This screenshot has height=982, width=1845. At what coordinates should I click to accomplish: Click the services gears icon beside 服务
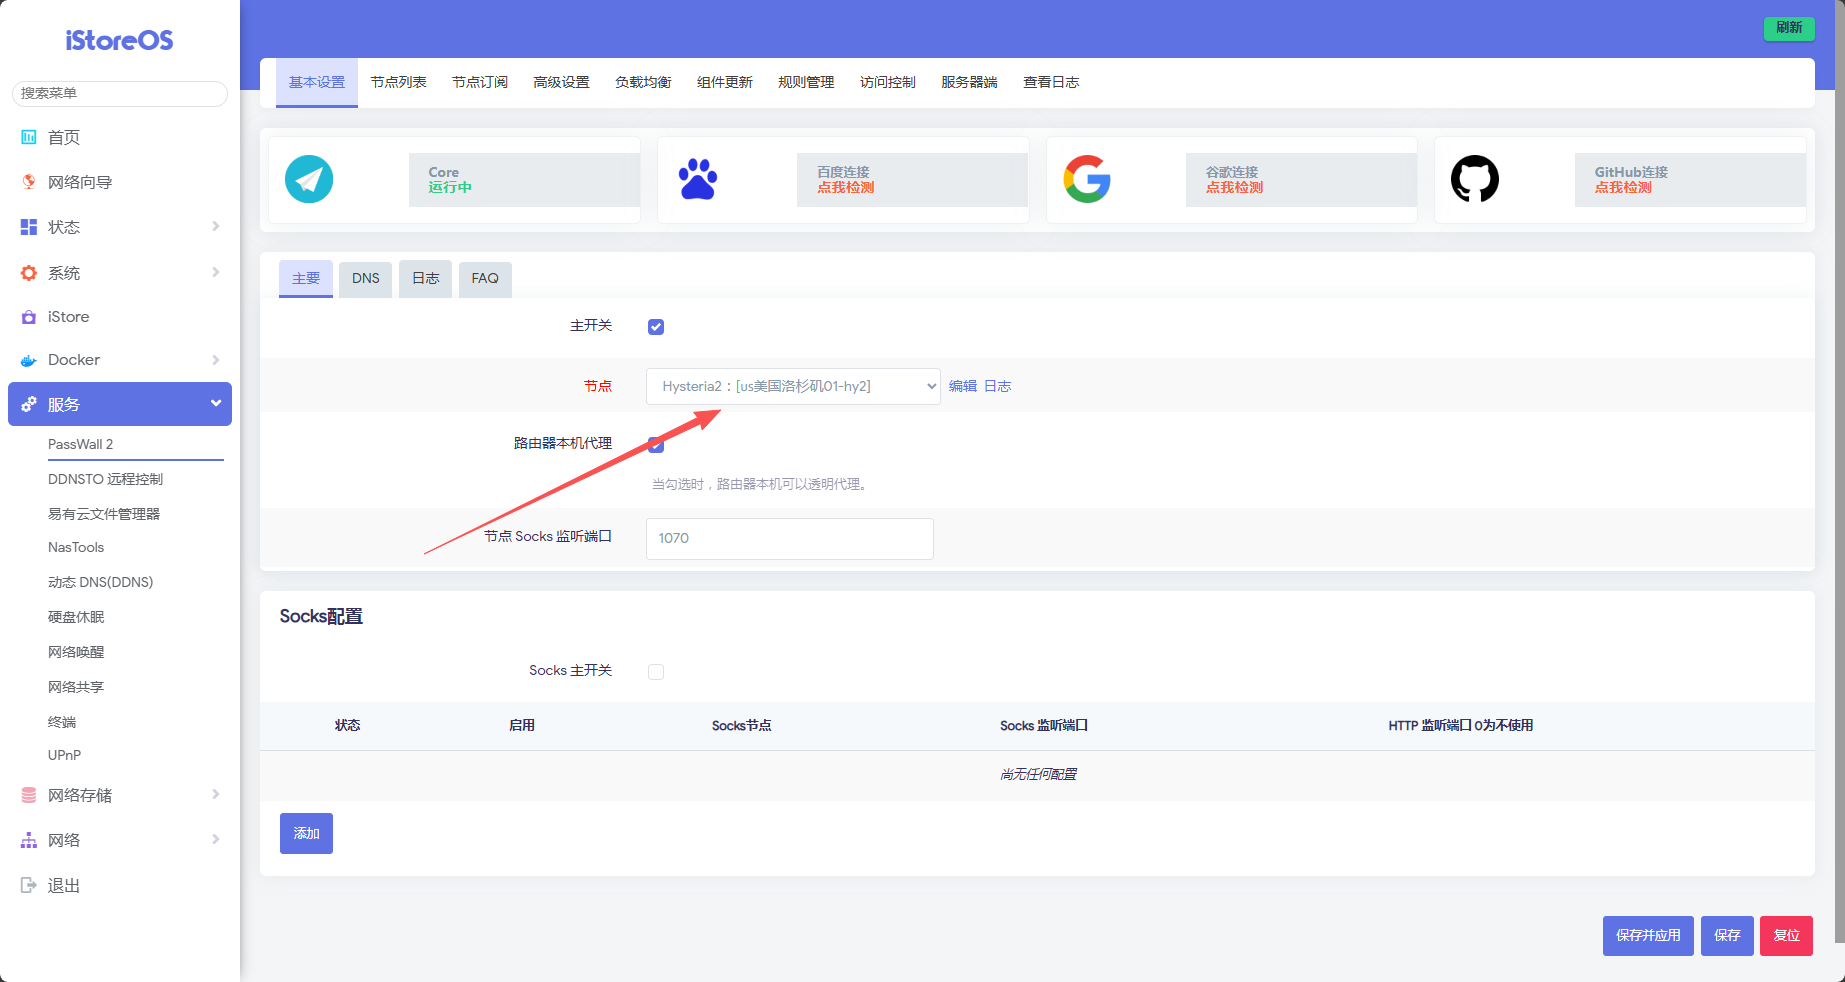(29, 404)
